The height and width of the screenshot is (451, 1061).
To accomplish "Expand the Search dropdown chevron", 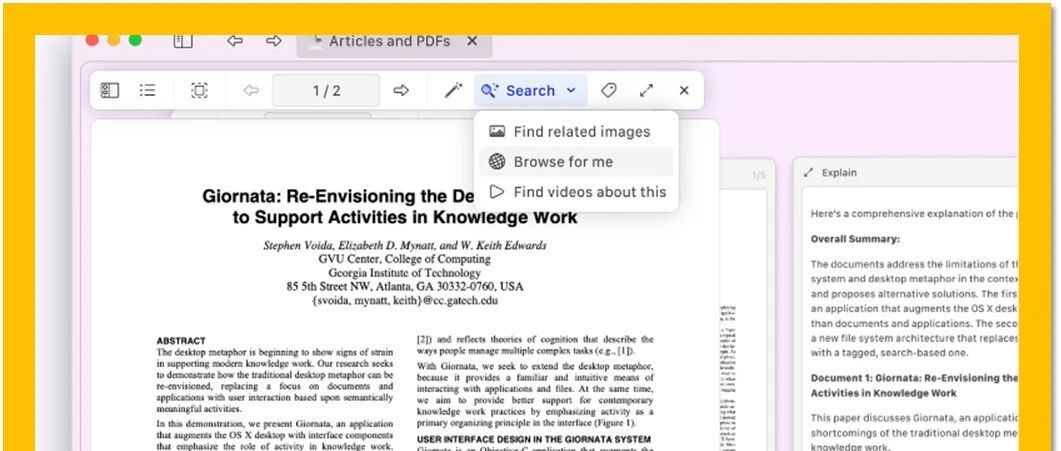I will coord(571,91).
